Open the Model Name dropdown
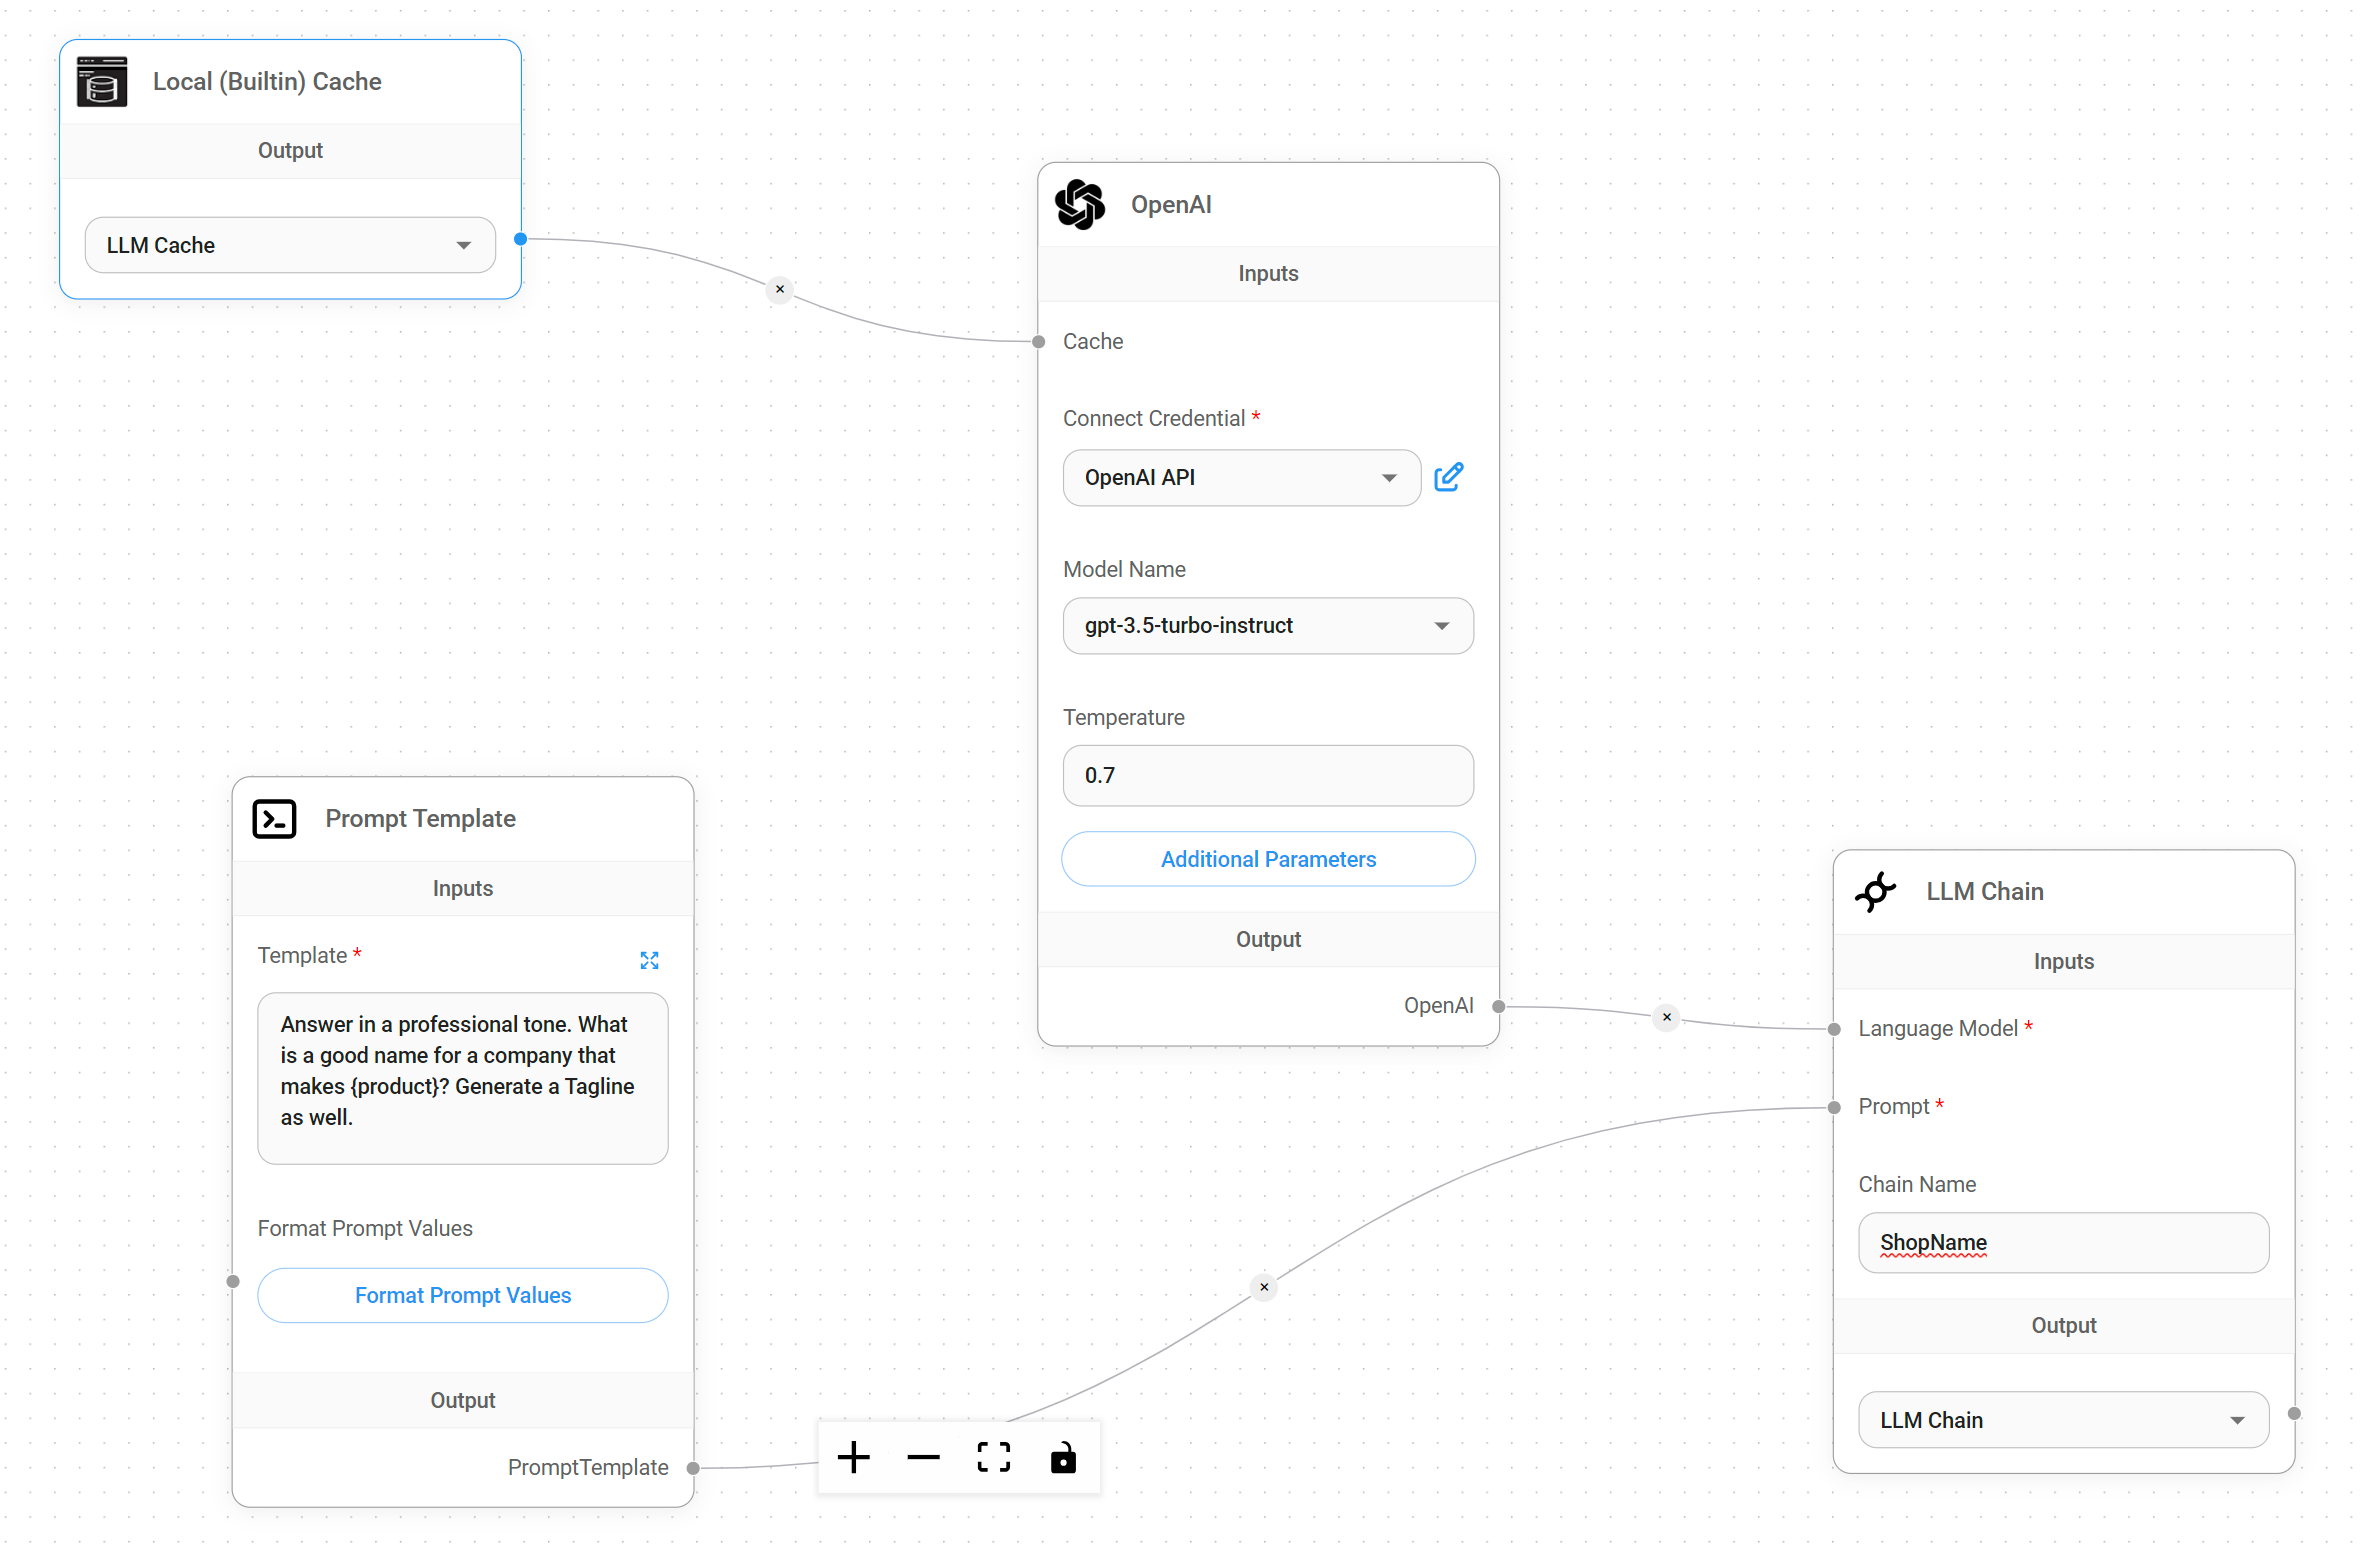This screenshot has width=2367, height=1544. pos(1267,625)
